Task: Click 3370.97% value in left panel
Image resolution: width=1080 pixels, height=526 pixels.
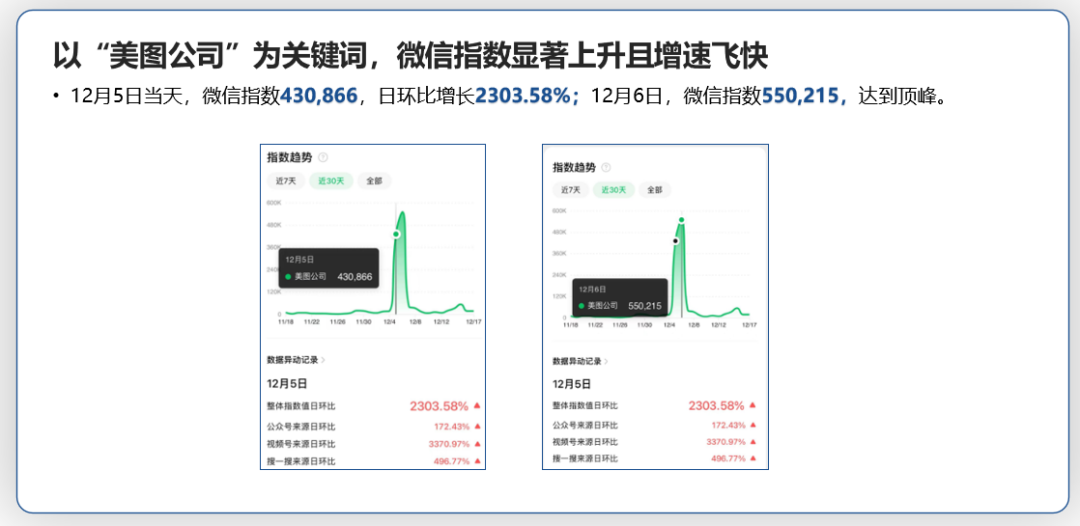Action: pos(448,444)
